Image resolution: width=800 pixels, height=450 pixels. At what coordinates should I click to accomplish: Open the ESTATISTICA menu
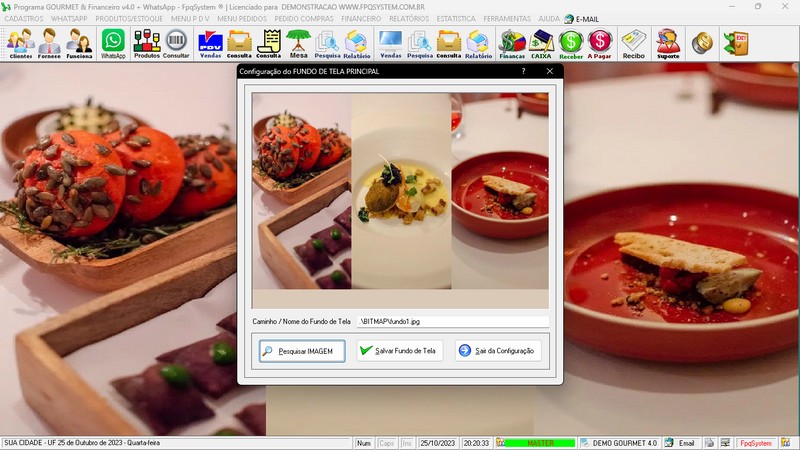(x=456, y=18)
